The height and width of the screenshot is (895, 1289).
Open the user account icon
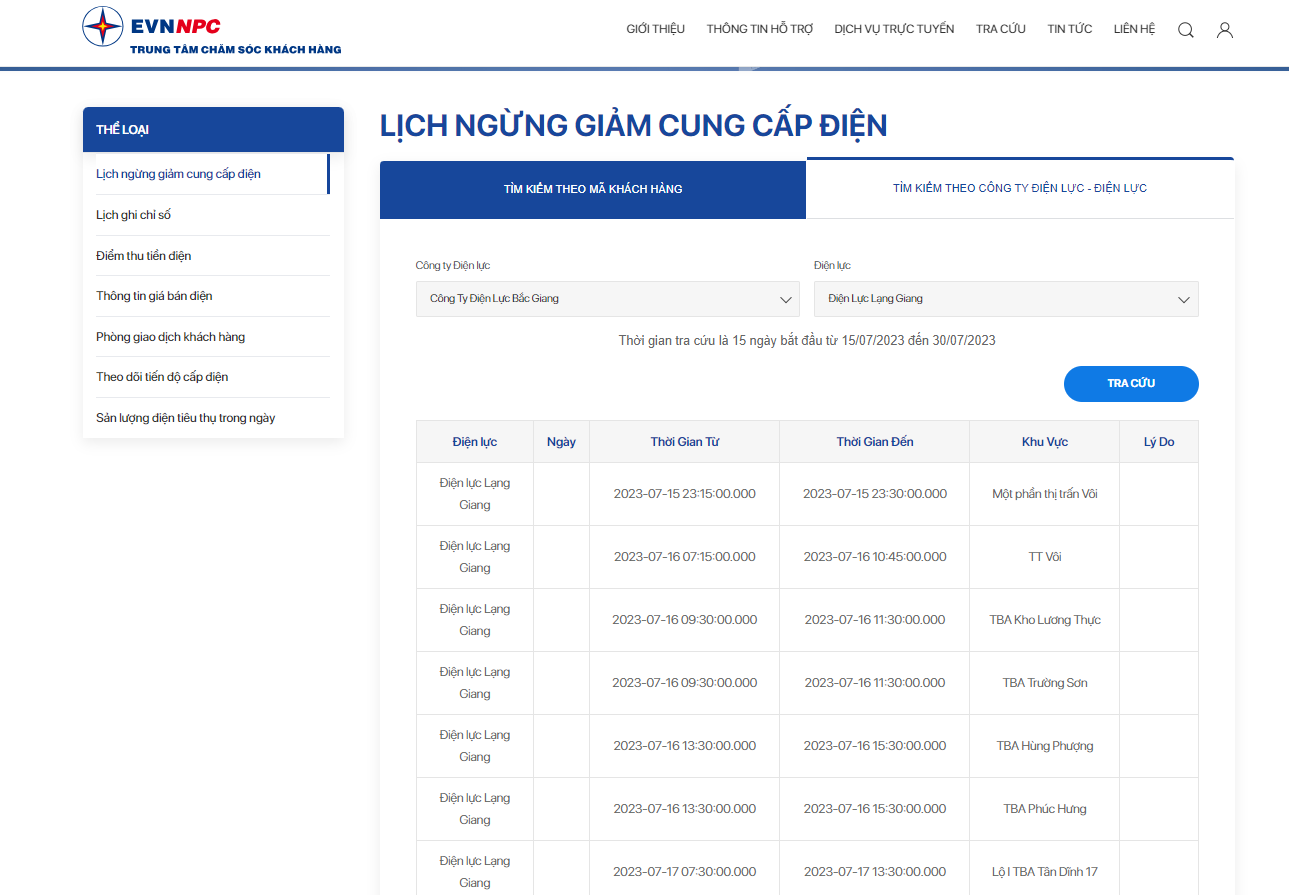[x=1225, y=30]
